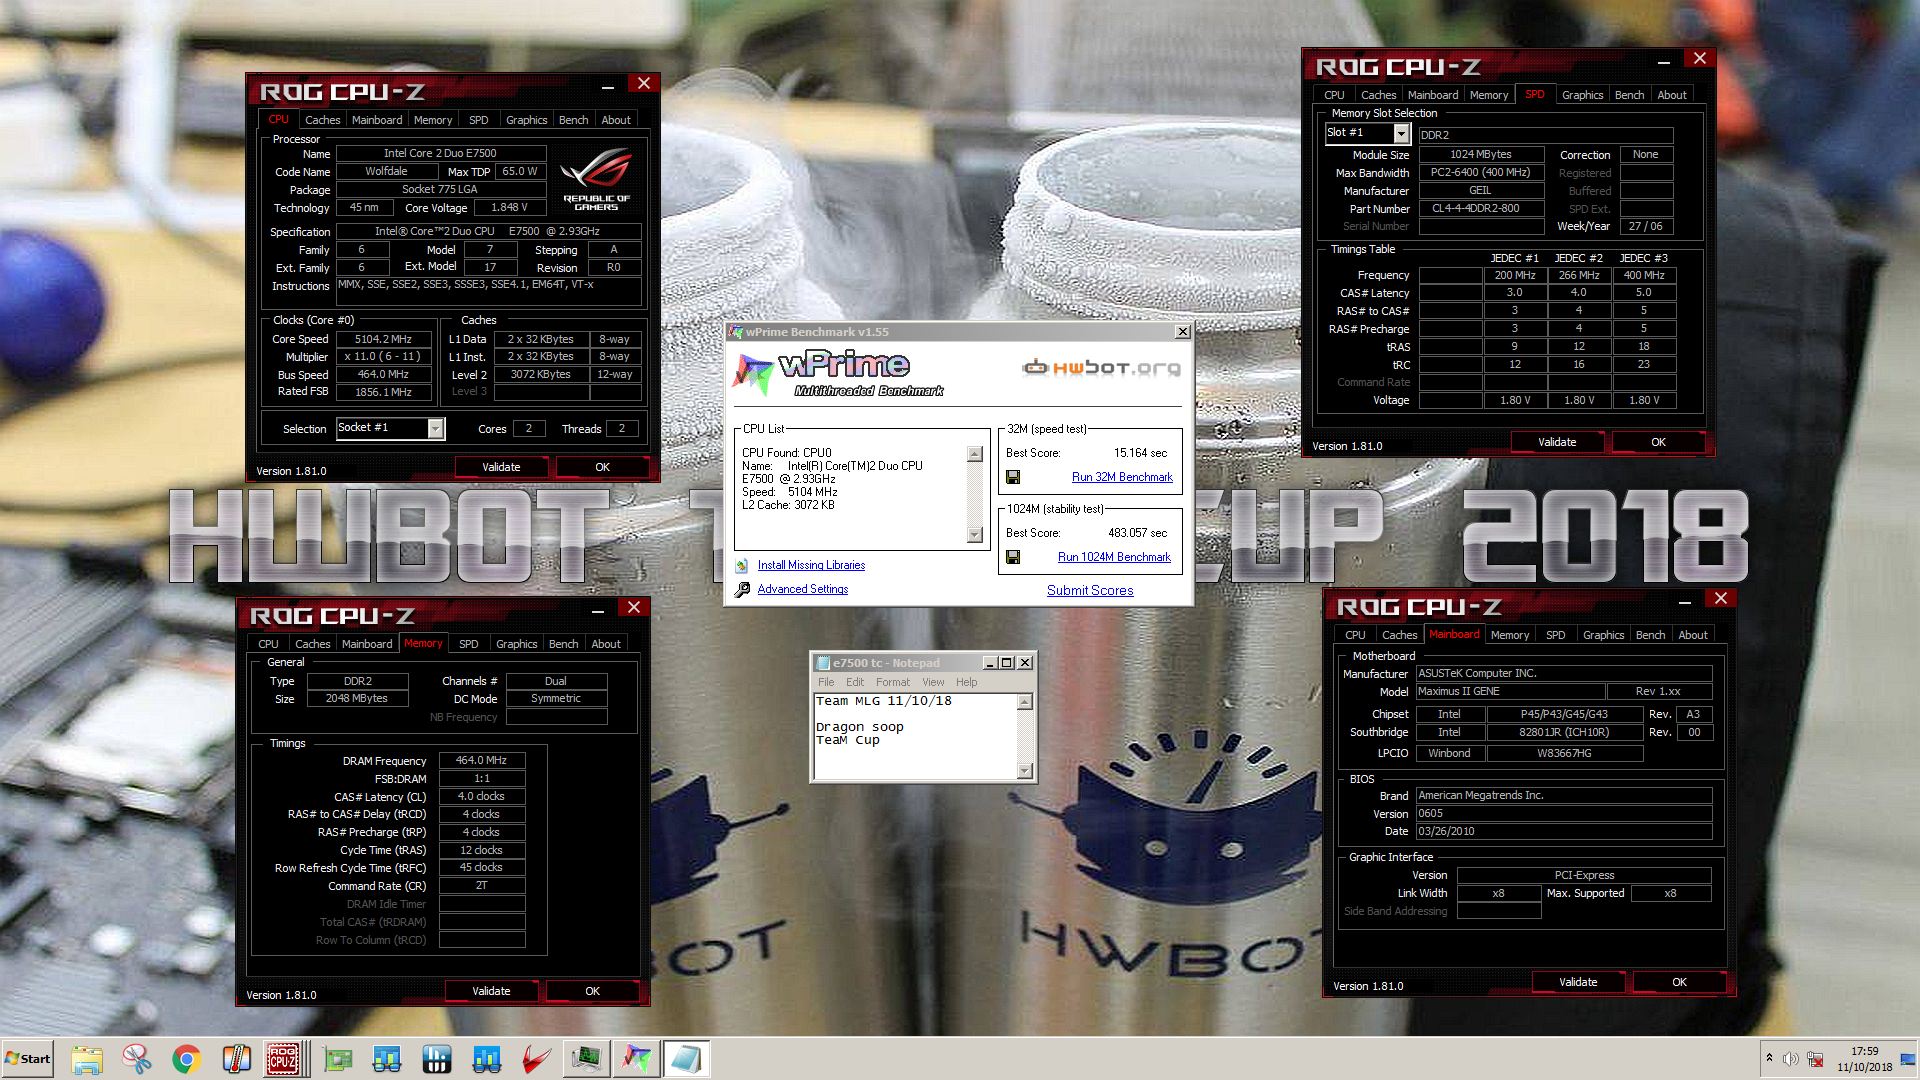The width and height of the screenshot is (1920, 1080).
Task: Select Caches tab in bottom-right Mainboard CPU-Z window
Action: click(x=1399, y=635)
